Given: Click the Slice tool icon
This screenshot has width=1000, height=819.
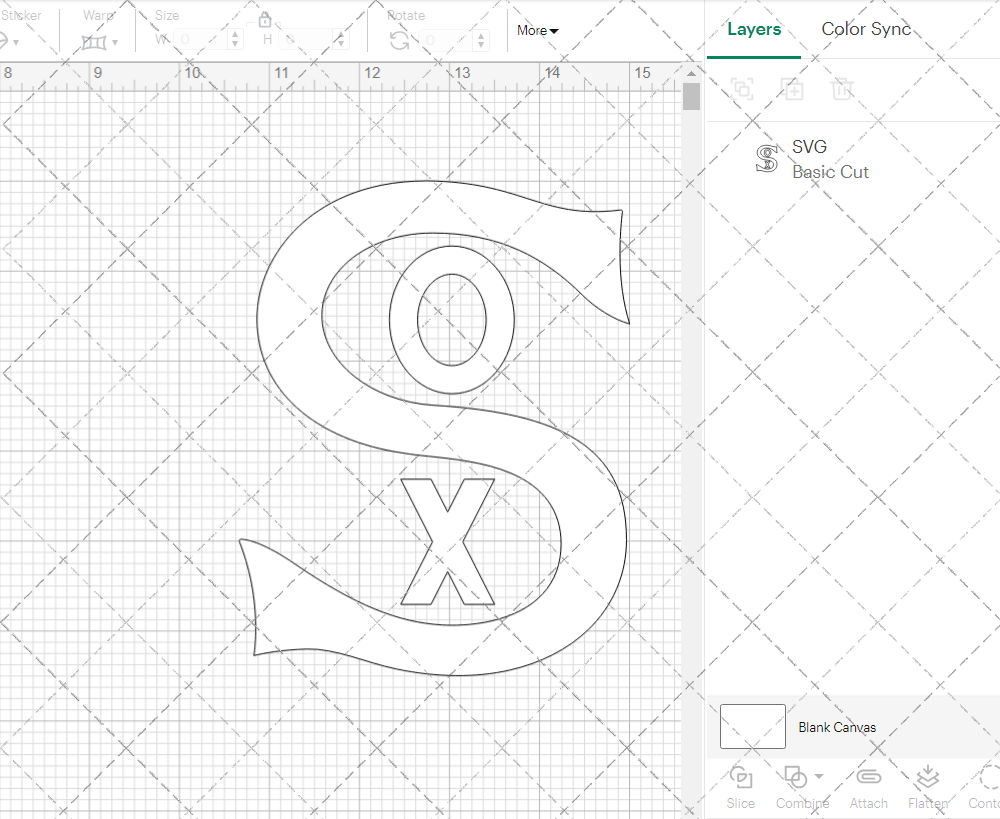Looking at the screenshot, I should [740, 778].
